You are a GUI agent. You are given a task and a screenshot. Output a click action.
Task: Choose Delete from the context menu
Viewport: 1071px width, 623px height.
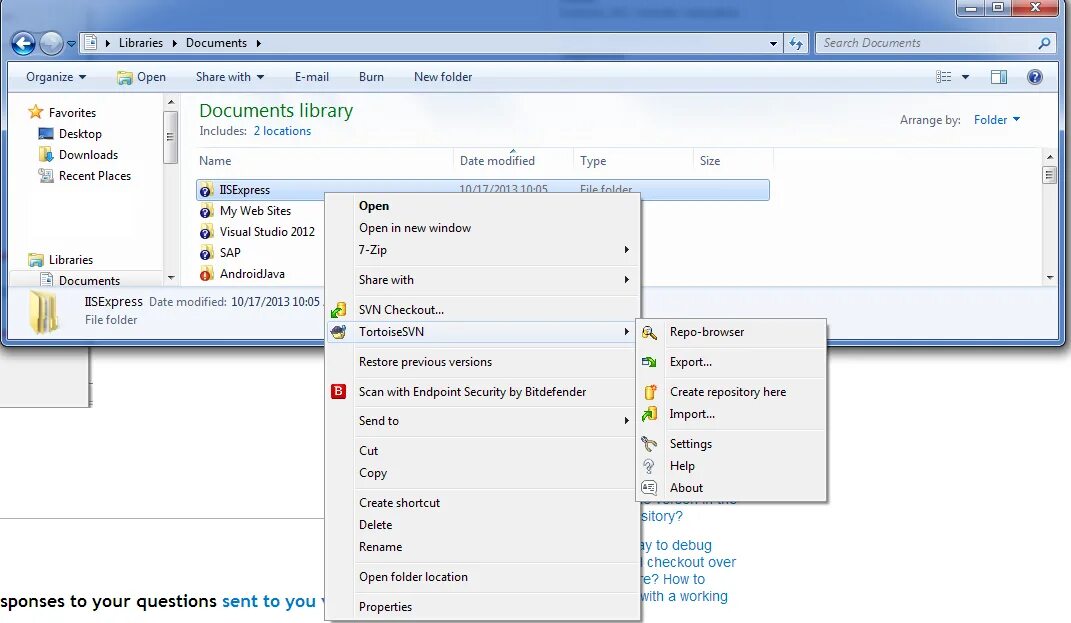[482, 525]
